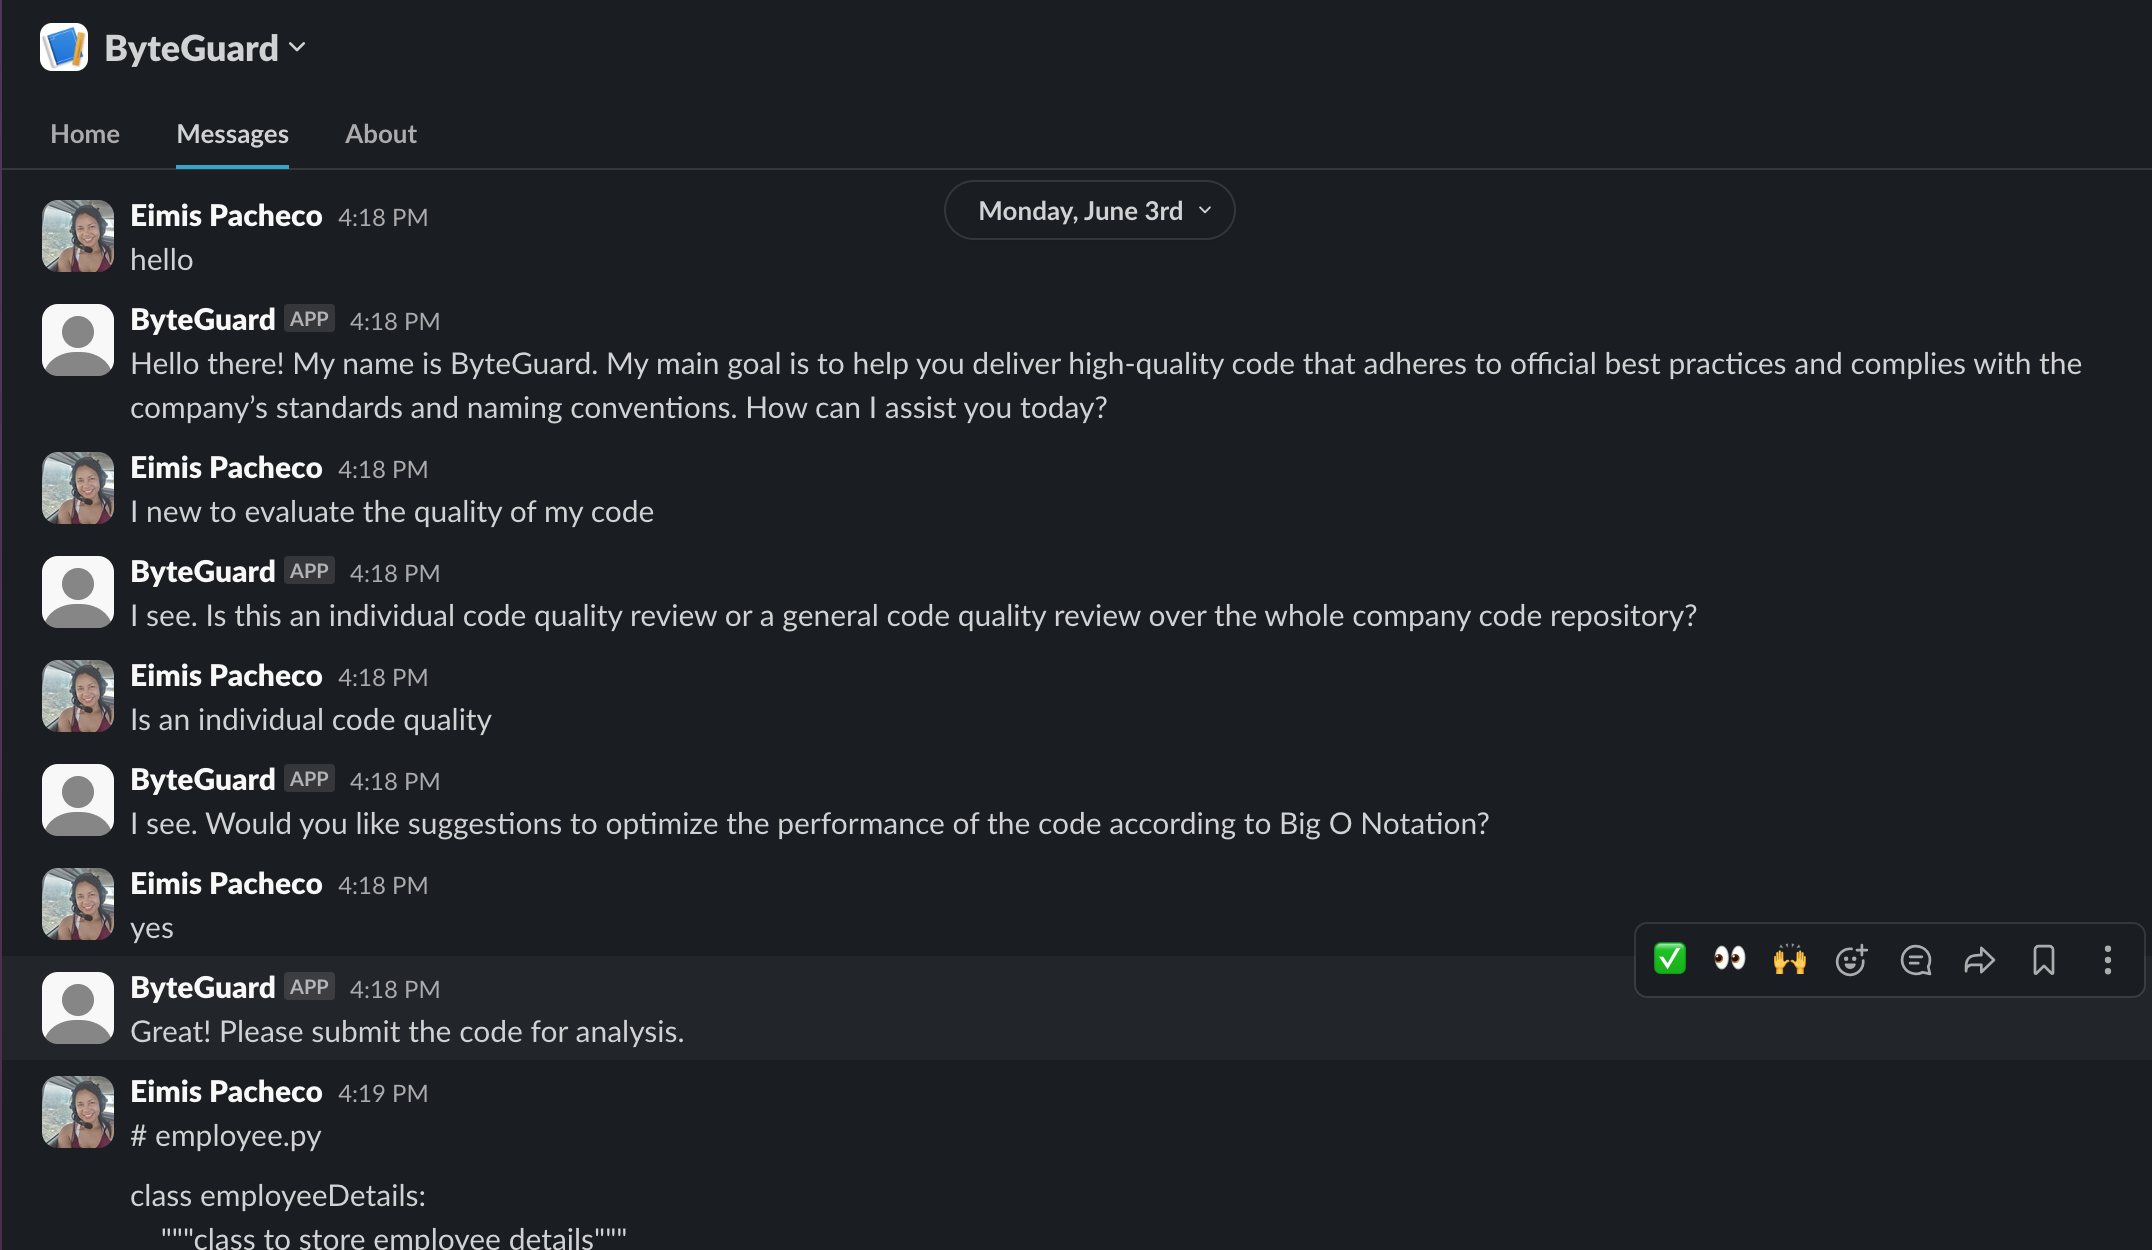Reply in thread to the message
This screenshot has height=1250, width=2152.
1915,960
